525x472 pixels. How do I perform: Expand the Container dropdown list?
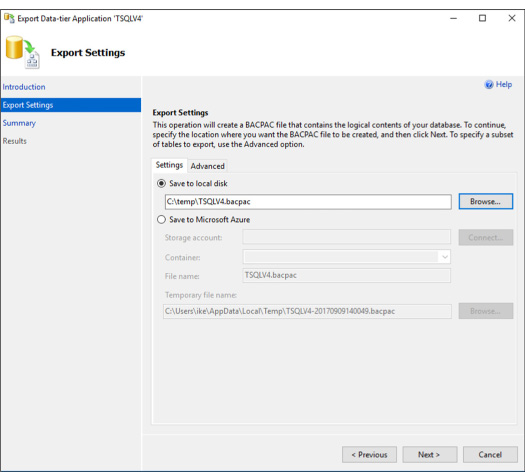coord(445,257)
